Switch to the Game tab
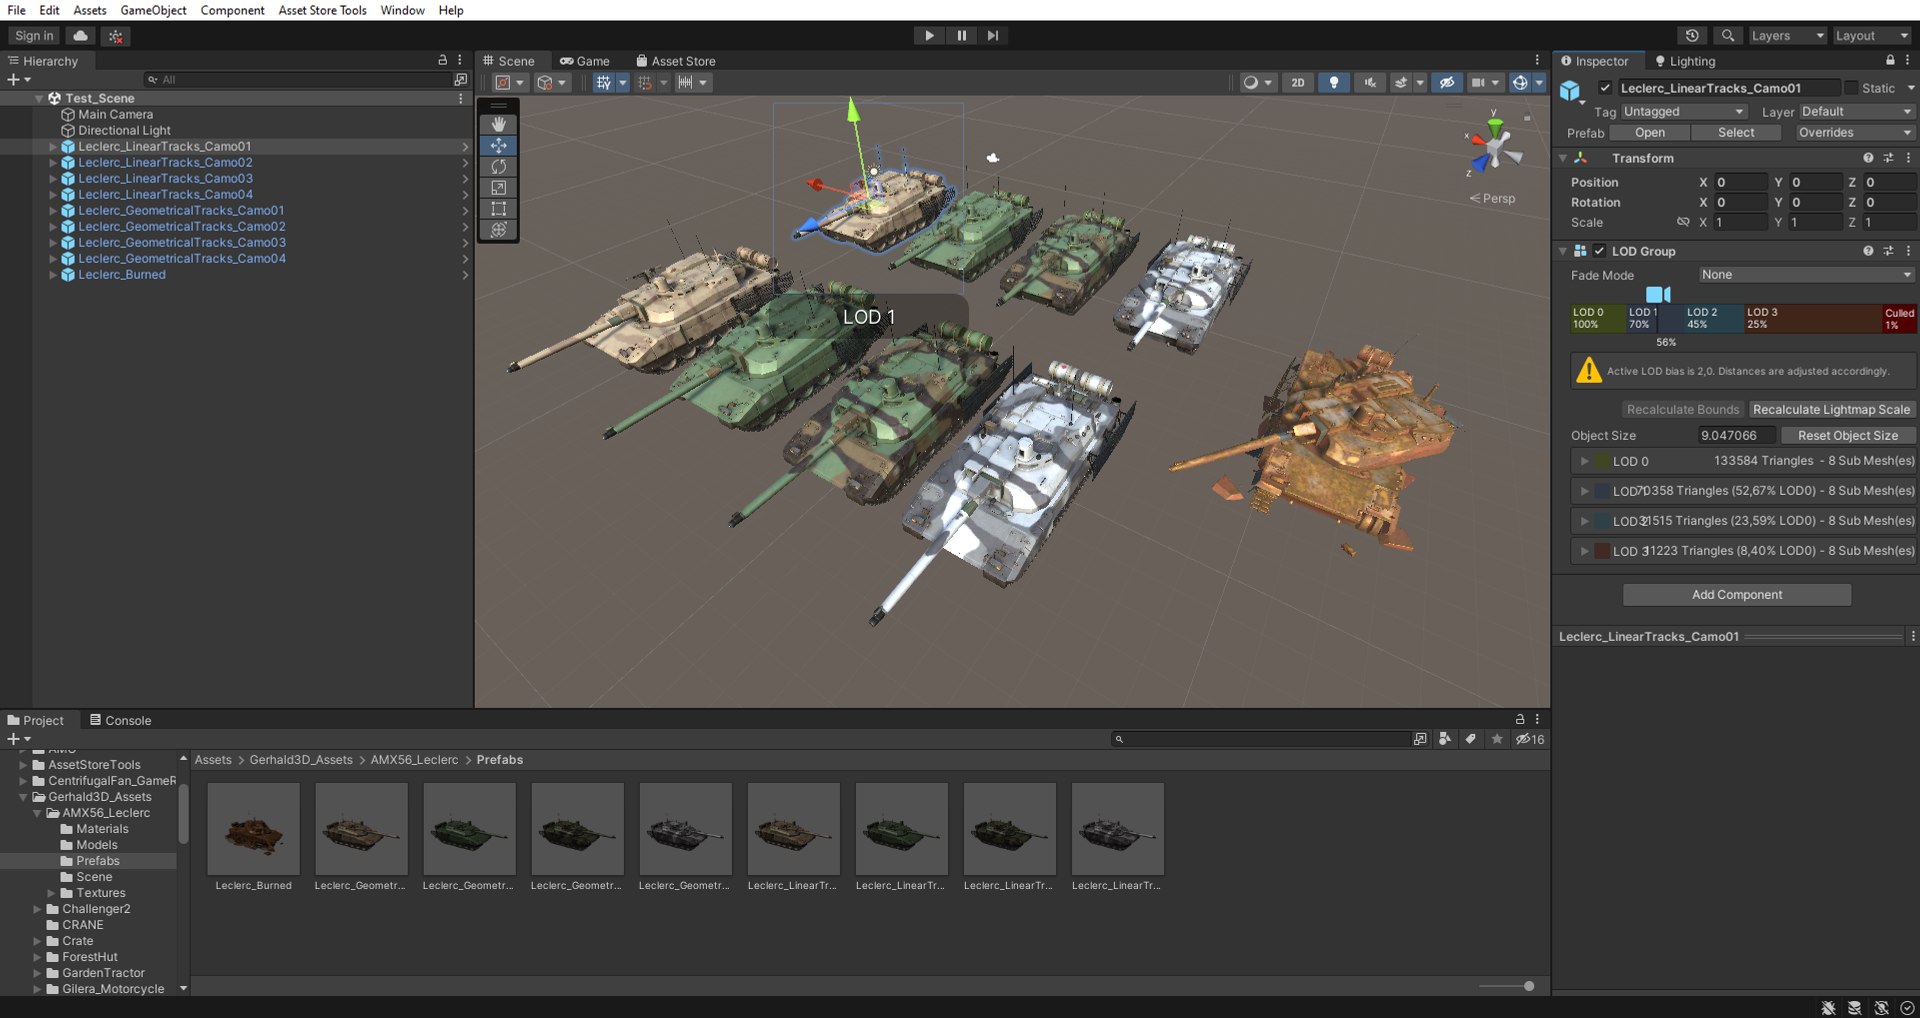Image resolution: width=1920 pixels, height=1018 pixels. pos(585,61)
